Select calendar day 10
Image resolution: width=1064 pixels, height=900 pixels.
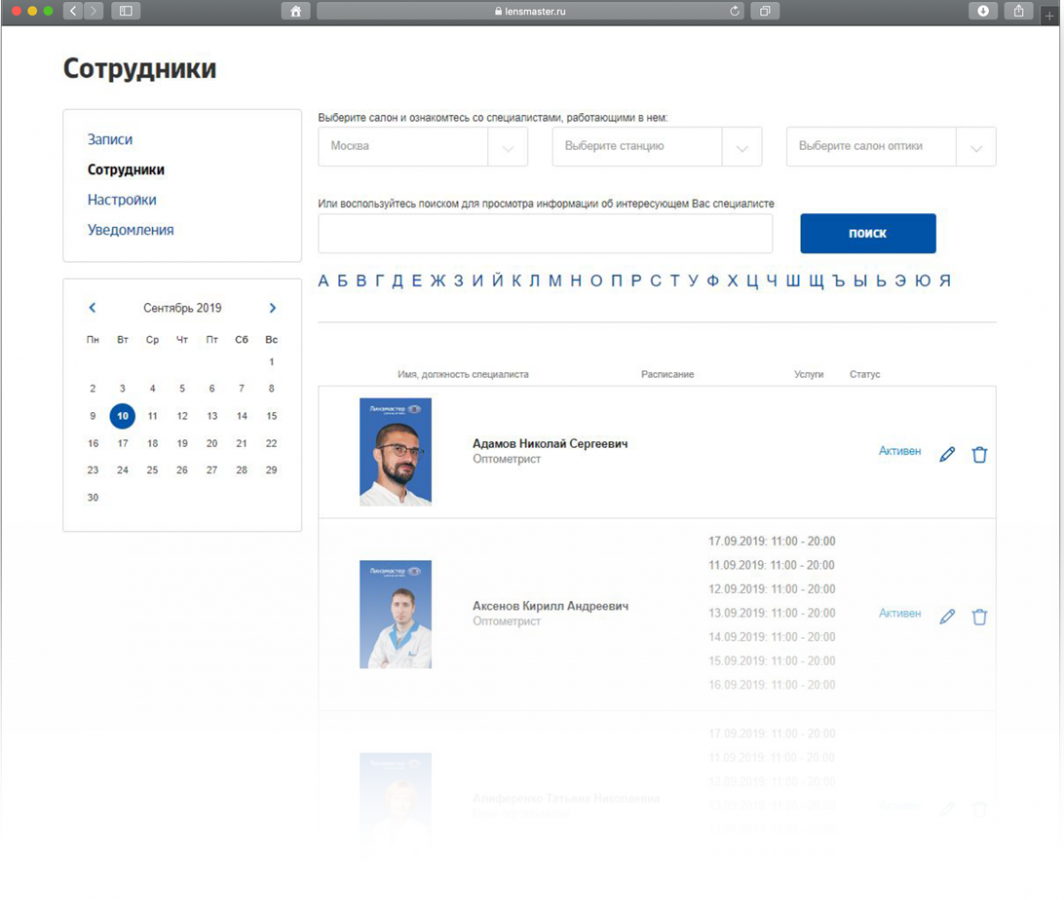[122, 416]
